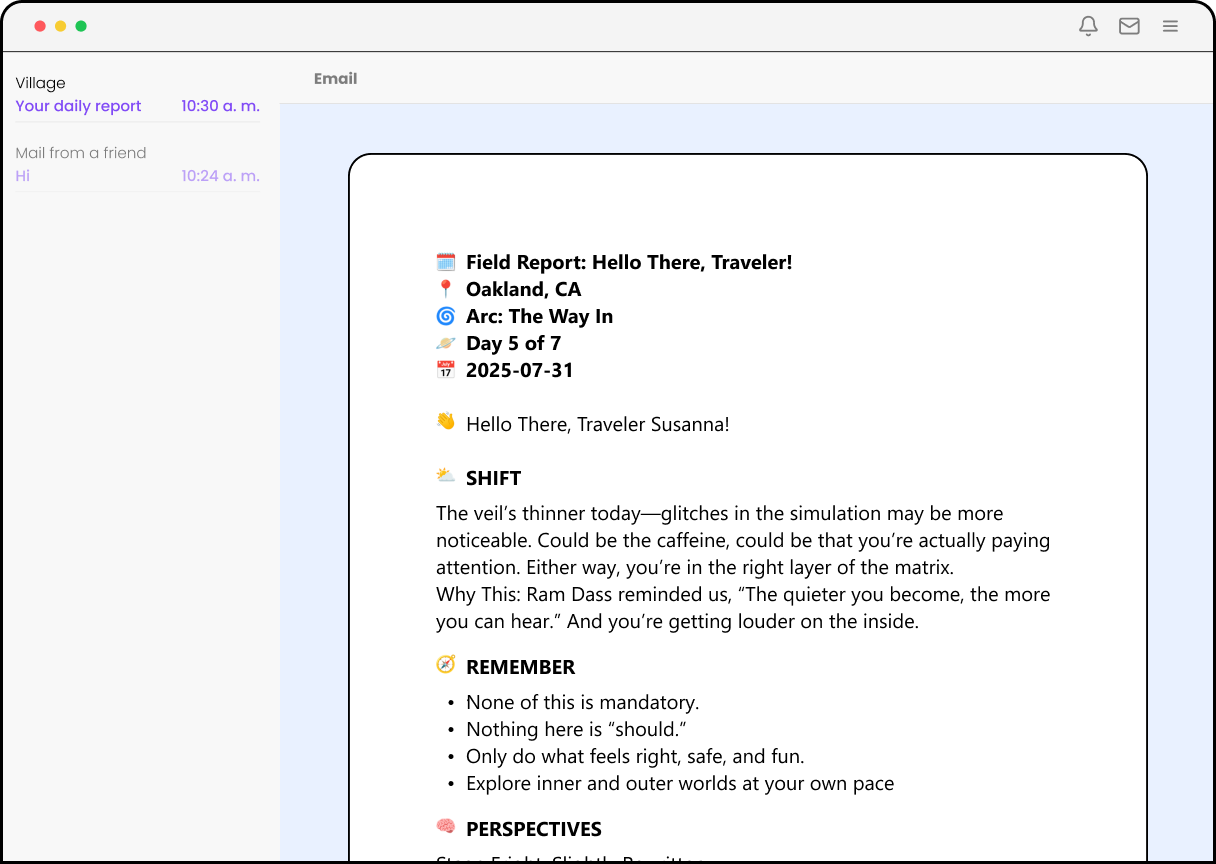The image size is (1216, 864).
Task: Click the REMEMBER section heading
Action: tap(520, 667)
